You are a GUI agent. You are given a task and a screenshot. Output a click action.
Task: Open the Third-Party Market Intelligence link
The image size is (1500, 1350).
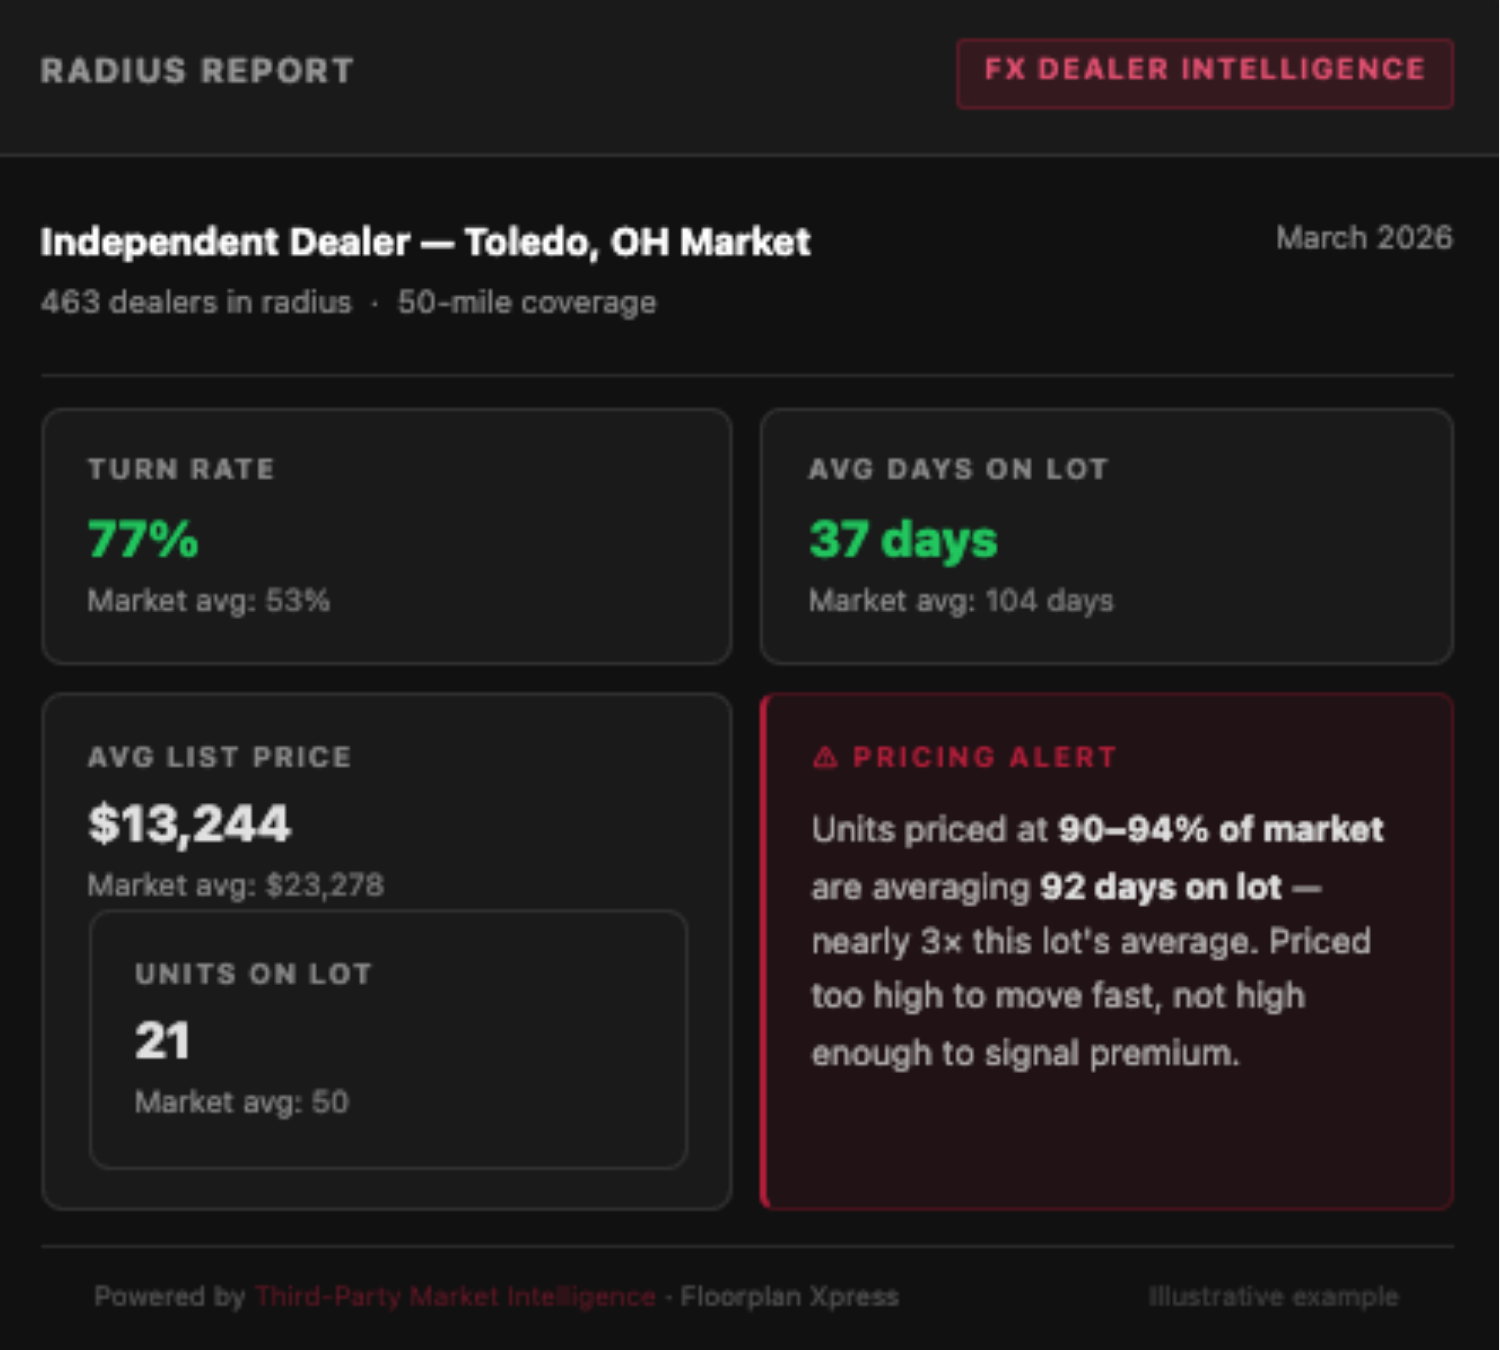(455, 1296)
